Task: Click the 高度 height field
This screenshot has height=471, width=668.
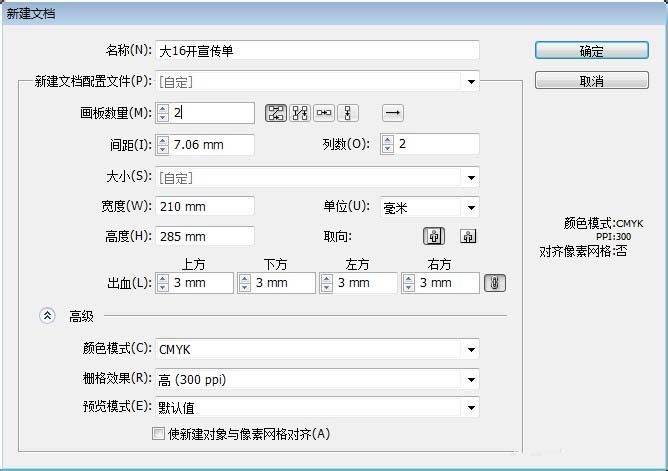Action: 205,236
